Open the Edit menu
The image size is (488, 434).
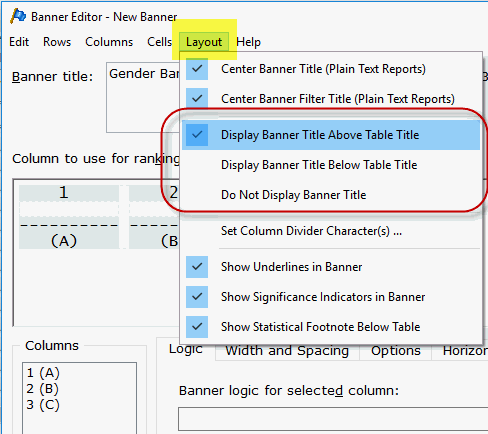pyautogui.click(x=19, y=42)
